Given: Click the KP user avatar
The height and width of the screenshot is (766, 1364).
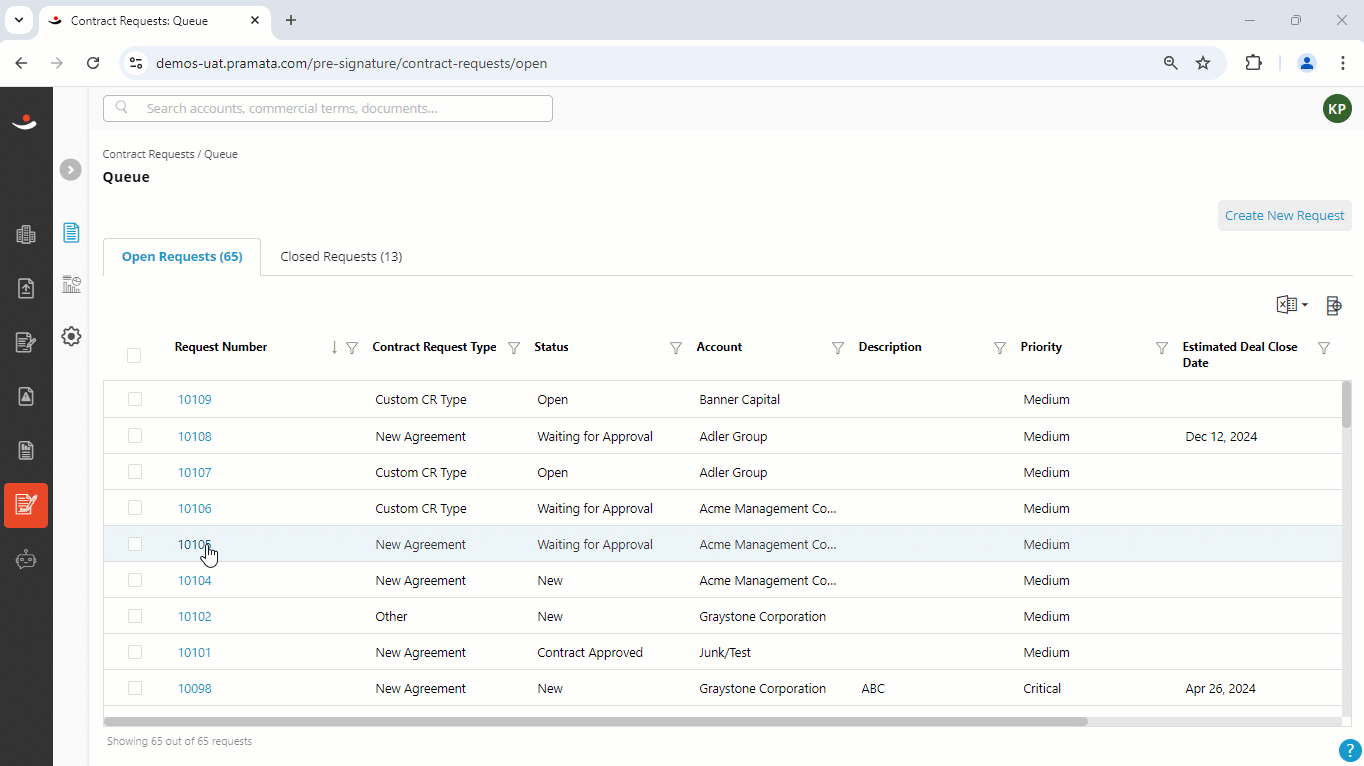Looking at the screenshot, I should [1337, 109].
